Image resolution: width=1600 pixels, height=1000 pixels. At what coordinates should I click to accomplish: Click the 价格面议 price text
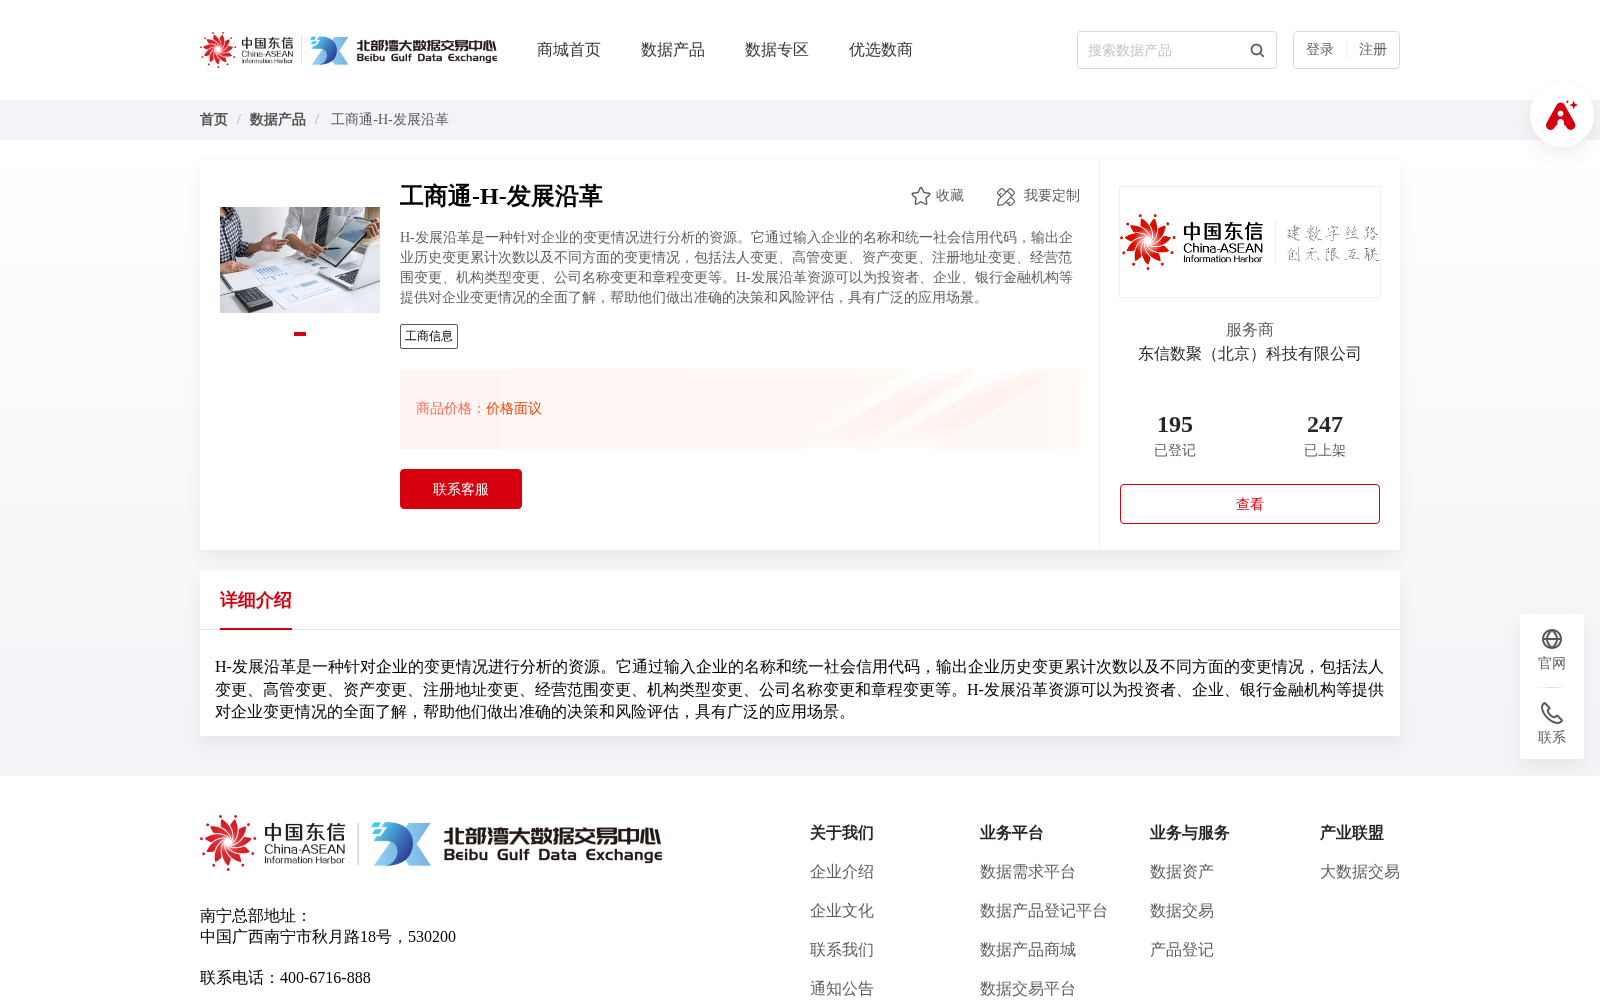point(514,409)
